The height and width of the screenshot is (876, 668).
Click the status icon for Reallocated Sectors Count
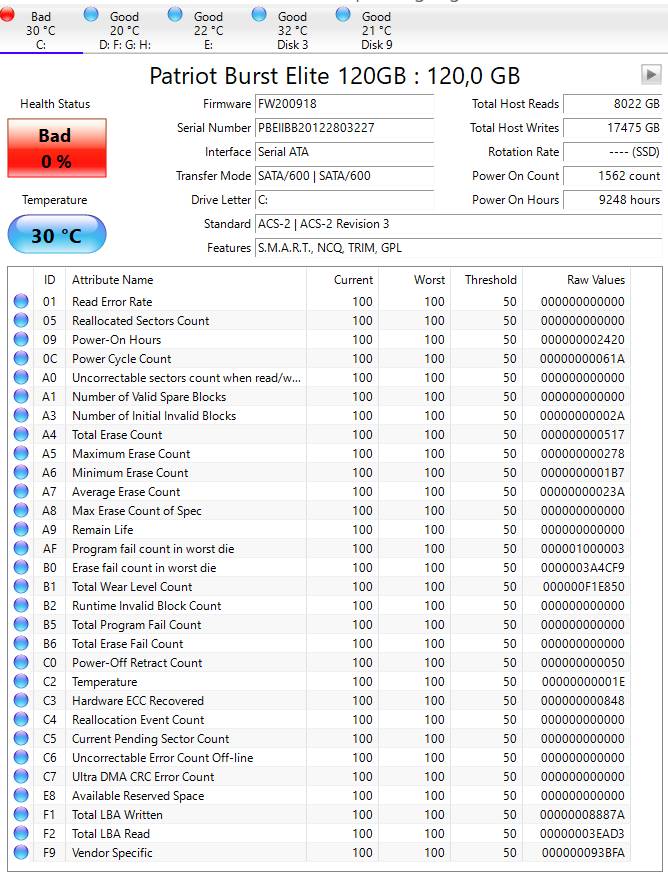(21, 320)
